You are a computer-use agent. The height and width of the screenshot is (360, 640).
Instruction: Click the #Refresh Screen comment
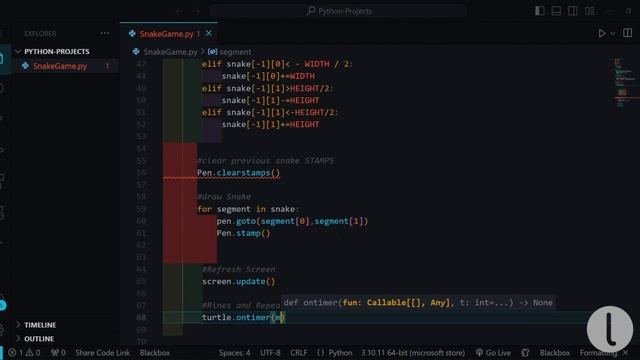pyautogui.click(x=238, y=269)
